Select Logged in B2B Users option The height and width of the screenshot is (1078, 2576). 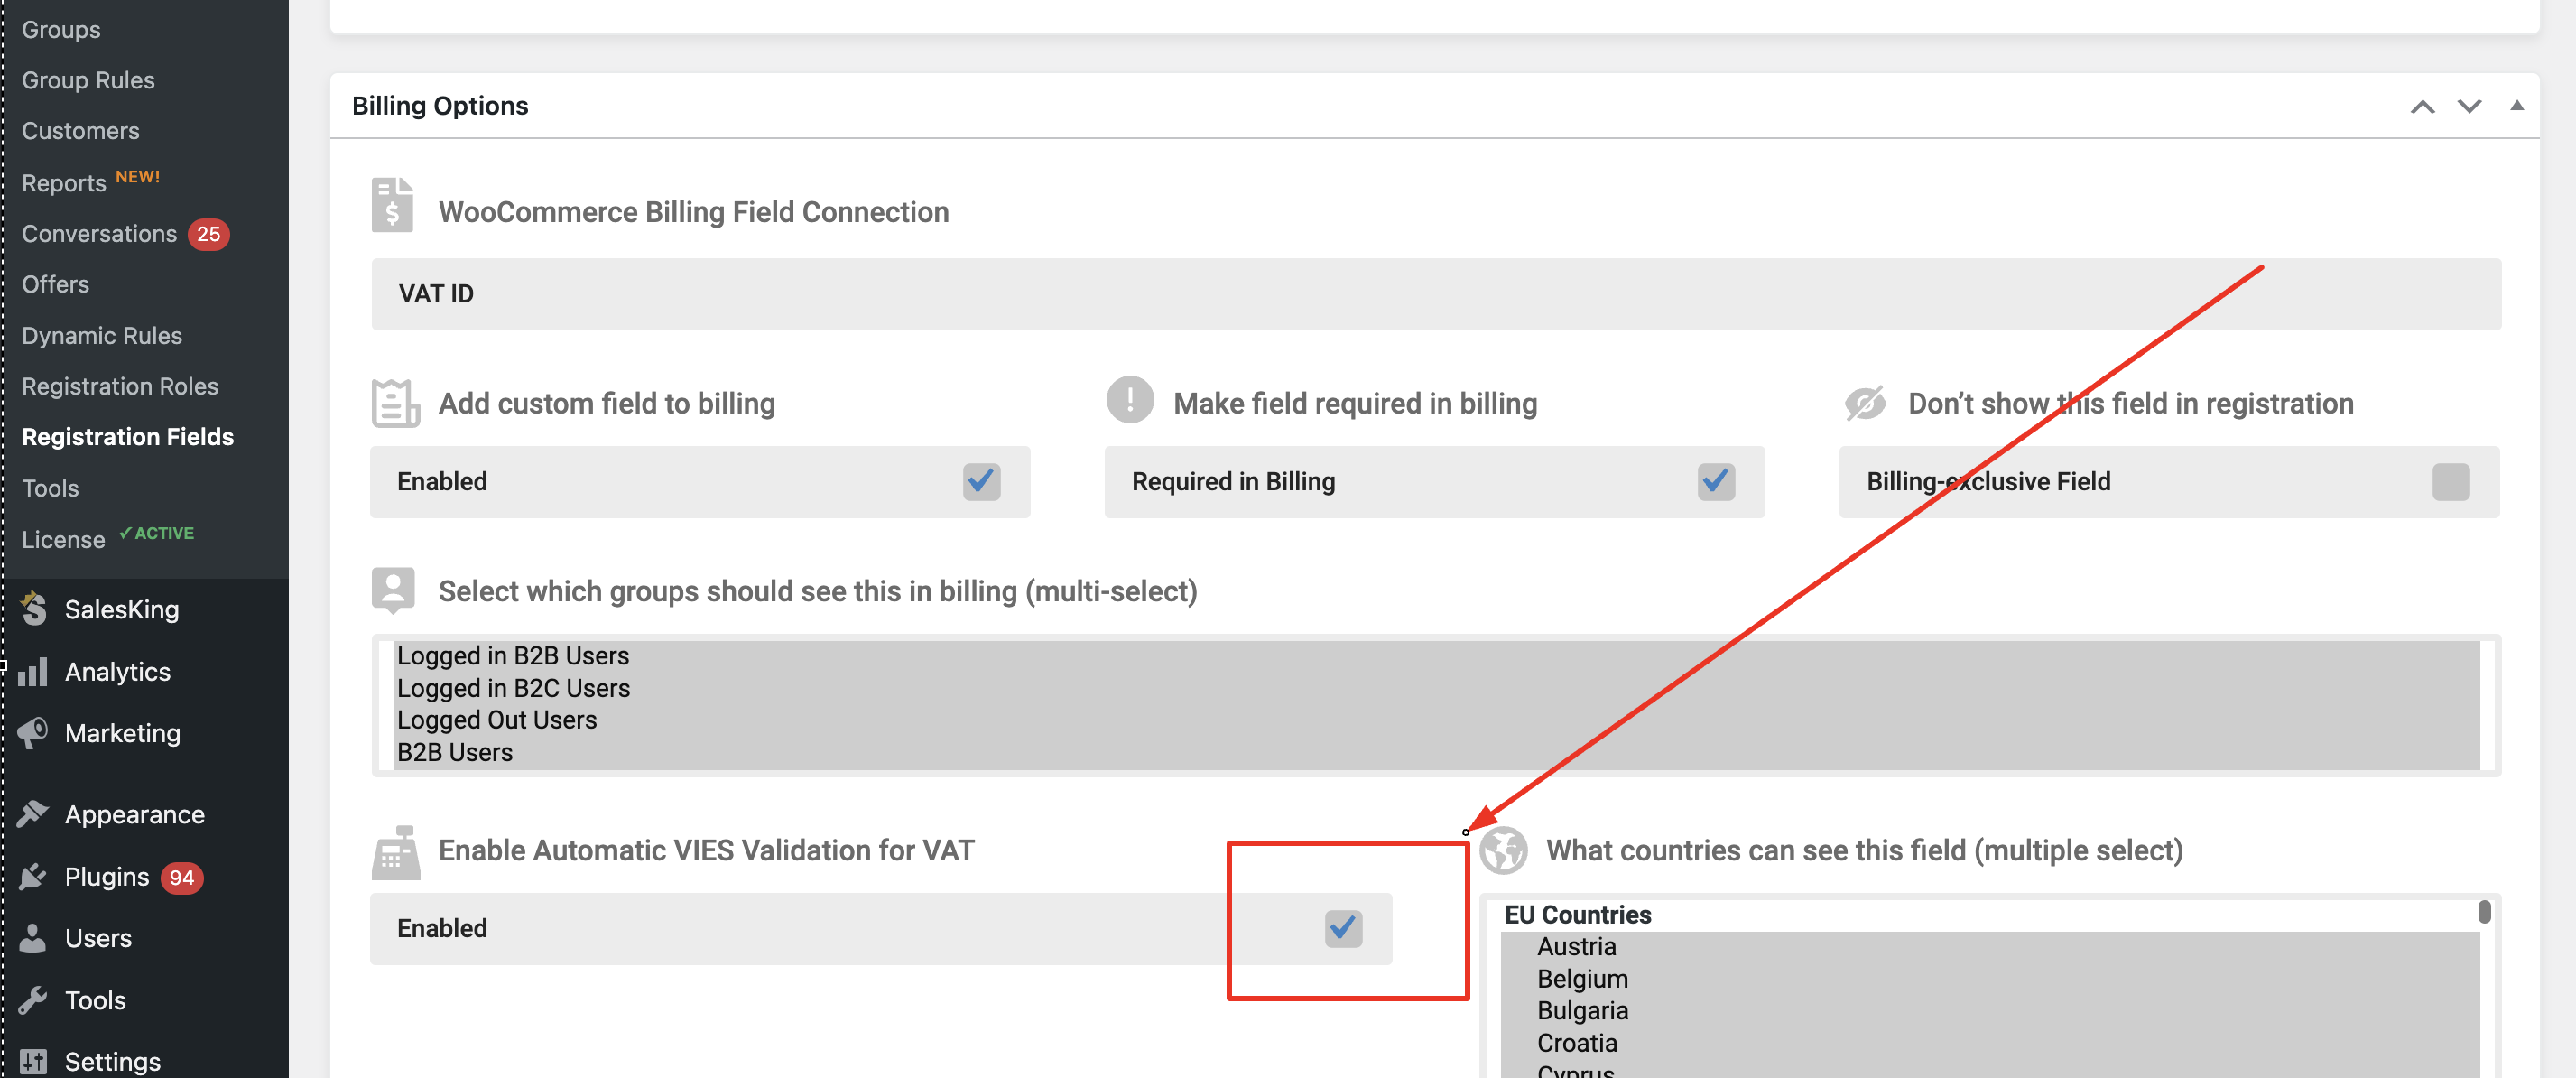1436,656
